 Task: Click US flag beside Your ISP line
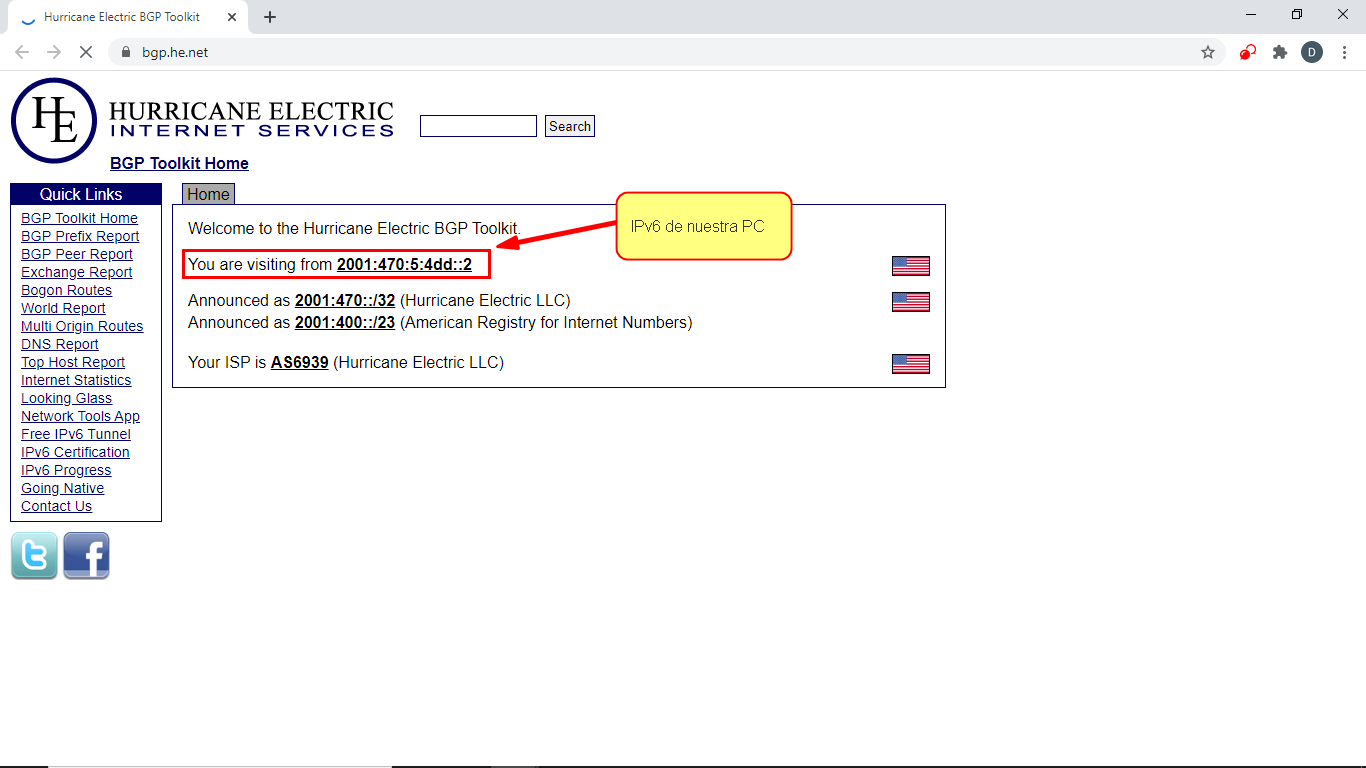point(911,364)
